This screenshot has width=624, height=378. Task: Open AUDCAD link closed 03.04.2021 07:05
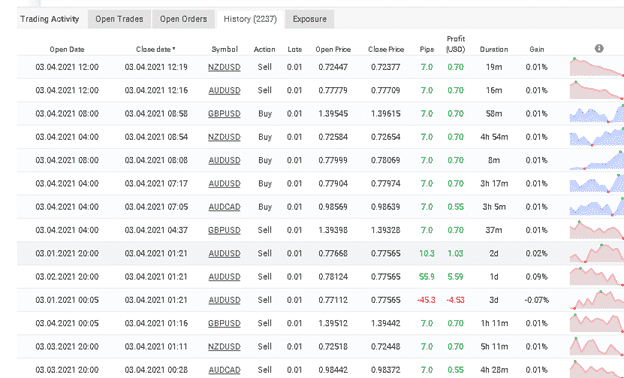coord(224,207)
